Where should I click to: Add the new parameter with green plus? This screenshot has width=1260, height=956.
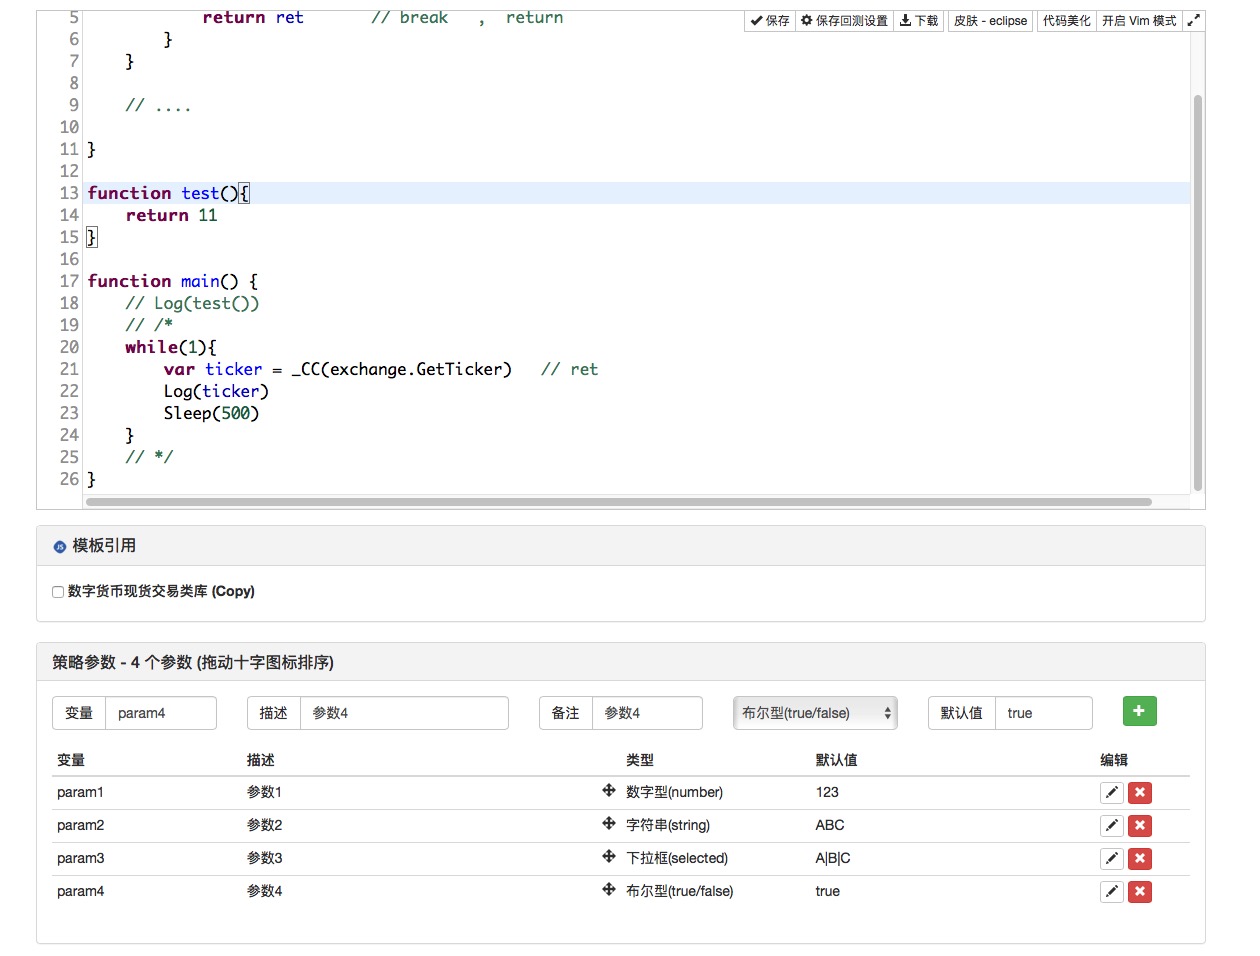[x=1139, y=711]
